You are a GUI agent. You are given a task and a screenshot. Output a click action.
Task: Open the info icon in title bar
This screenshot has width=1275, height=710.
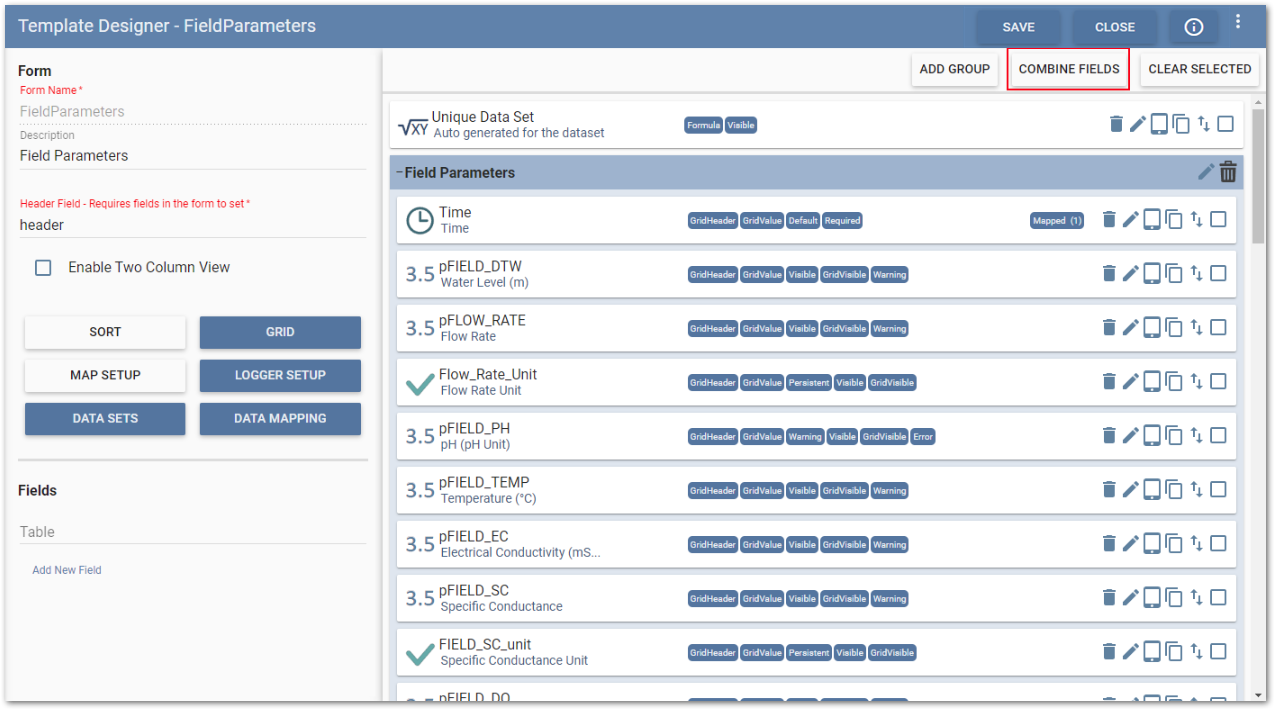(x=1194, y=27)
